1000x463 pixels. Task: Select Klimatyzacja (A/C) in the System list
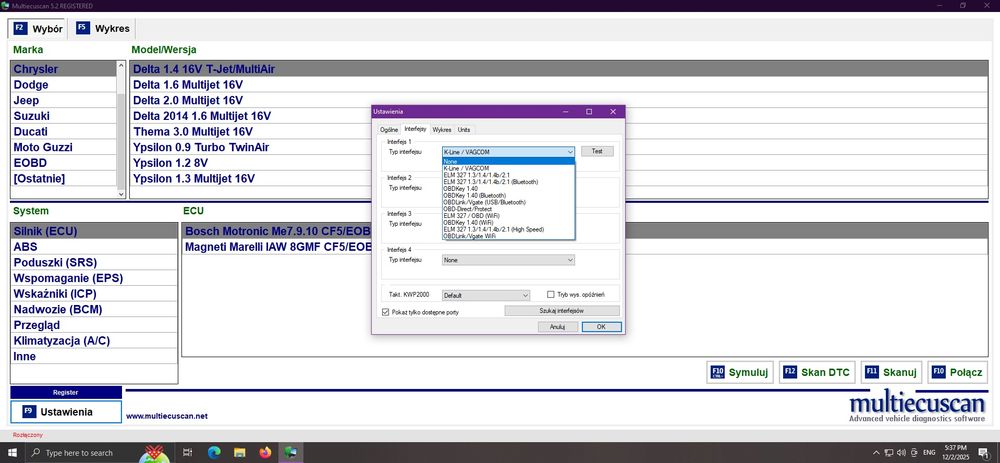(x=94, y=341)
